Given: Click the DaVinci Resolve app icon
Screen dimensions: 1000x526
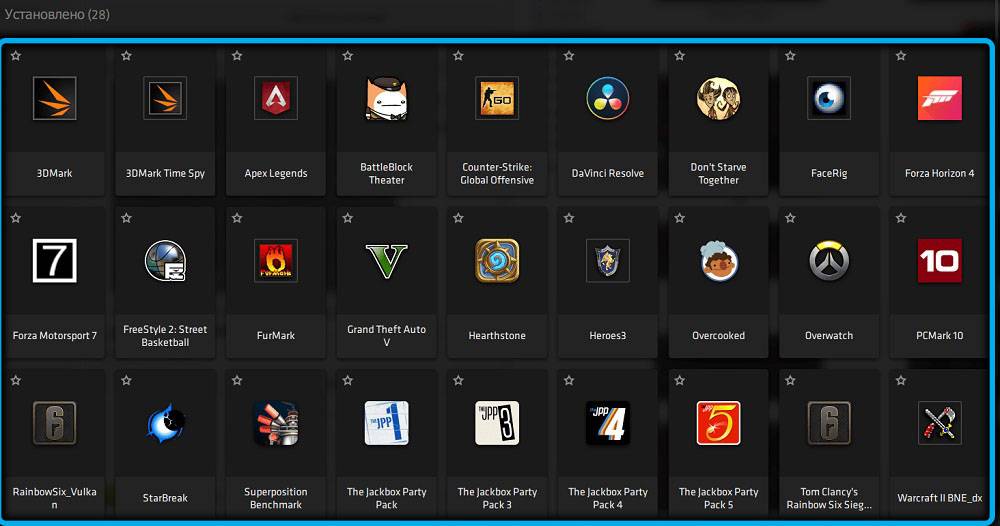Looking at the screenshot, I should pos(607,98).
